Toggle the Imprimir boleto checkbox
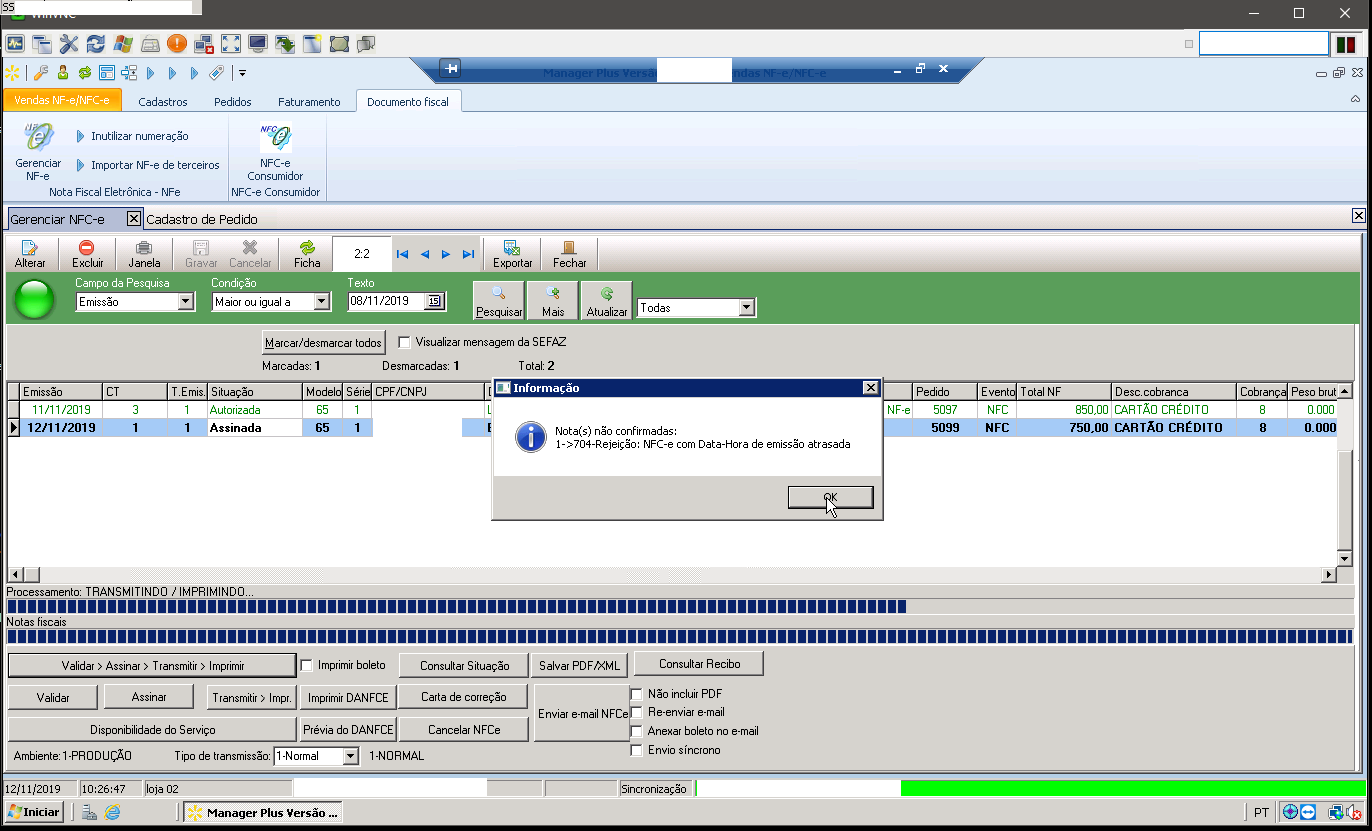Screen dimensions: 1372x831 pyautogui.click(x=308, y=665)
